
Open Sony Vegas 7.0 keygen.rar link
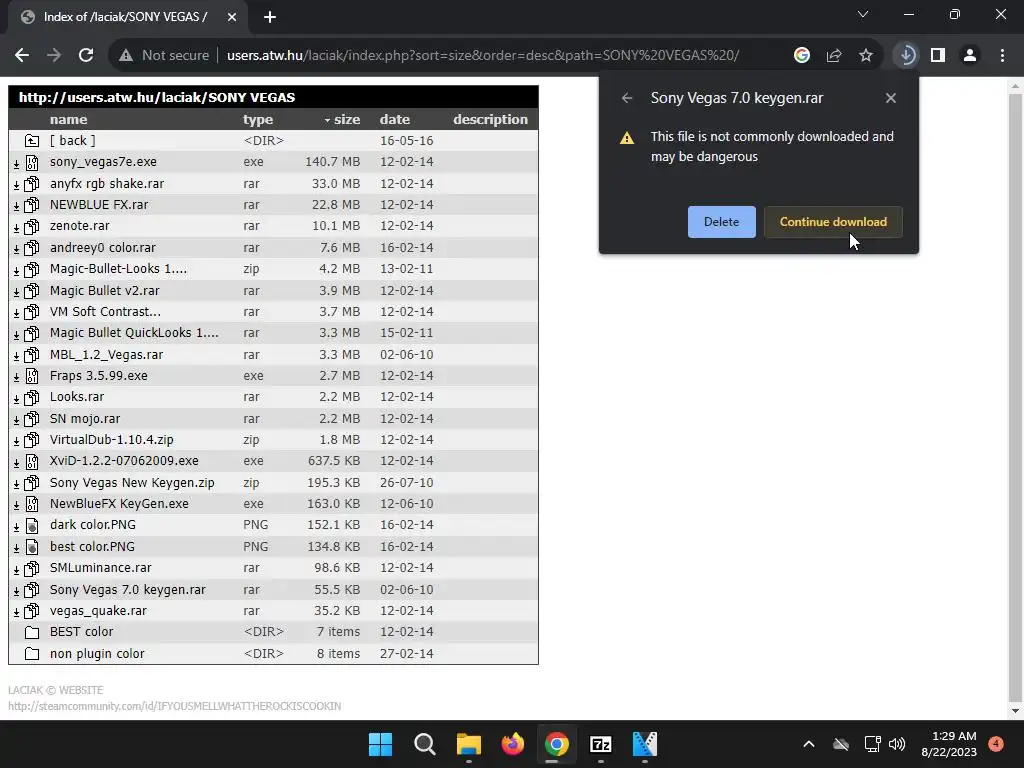(x=128, y=590)
